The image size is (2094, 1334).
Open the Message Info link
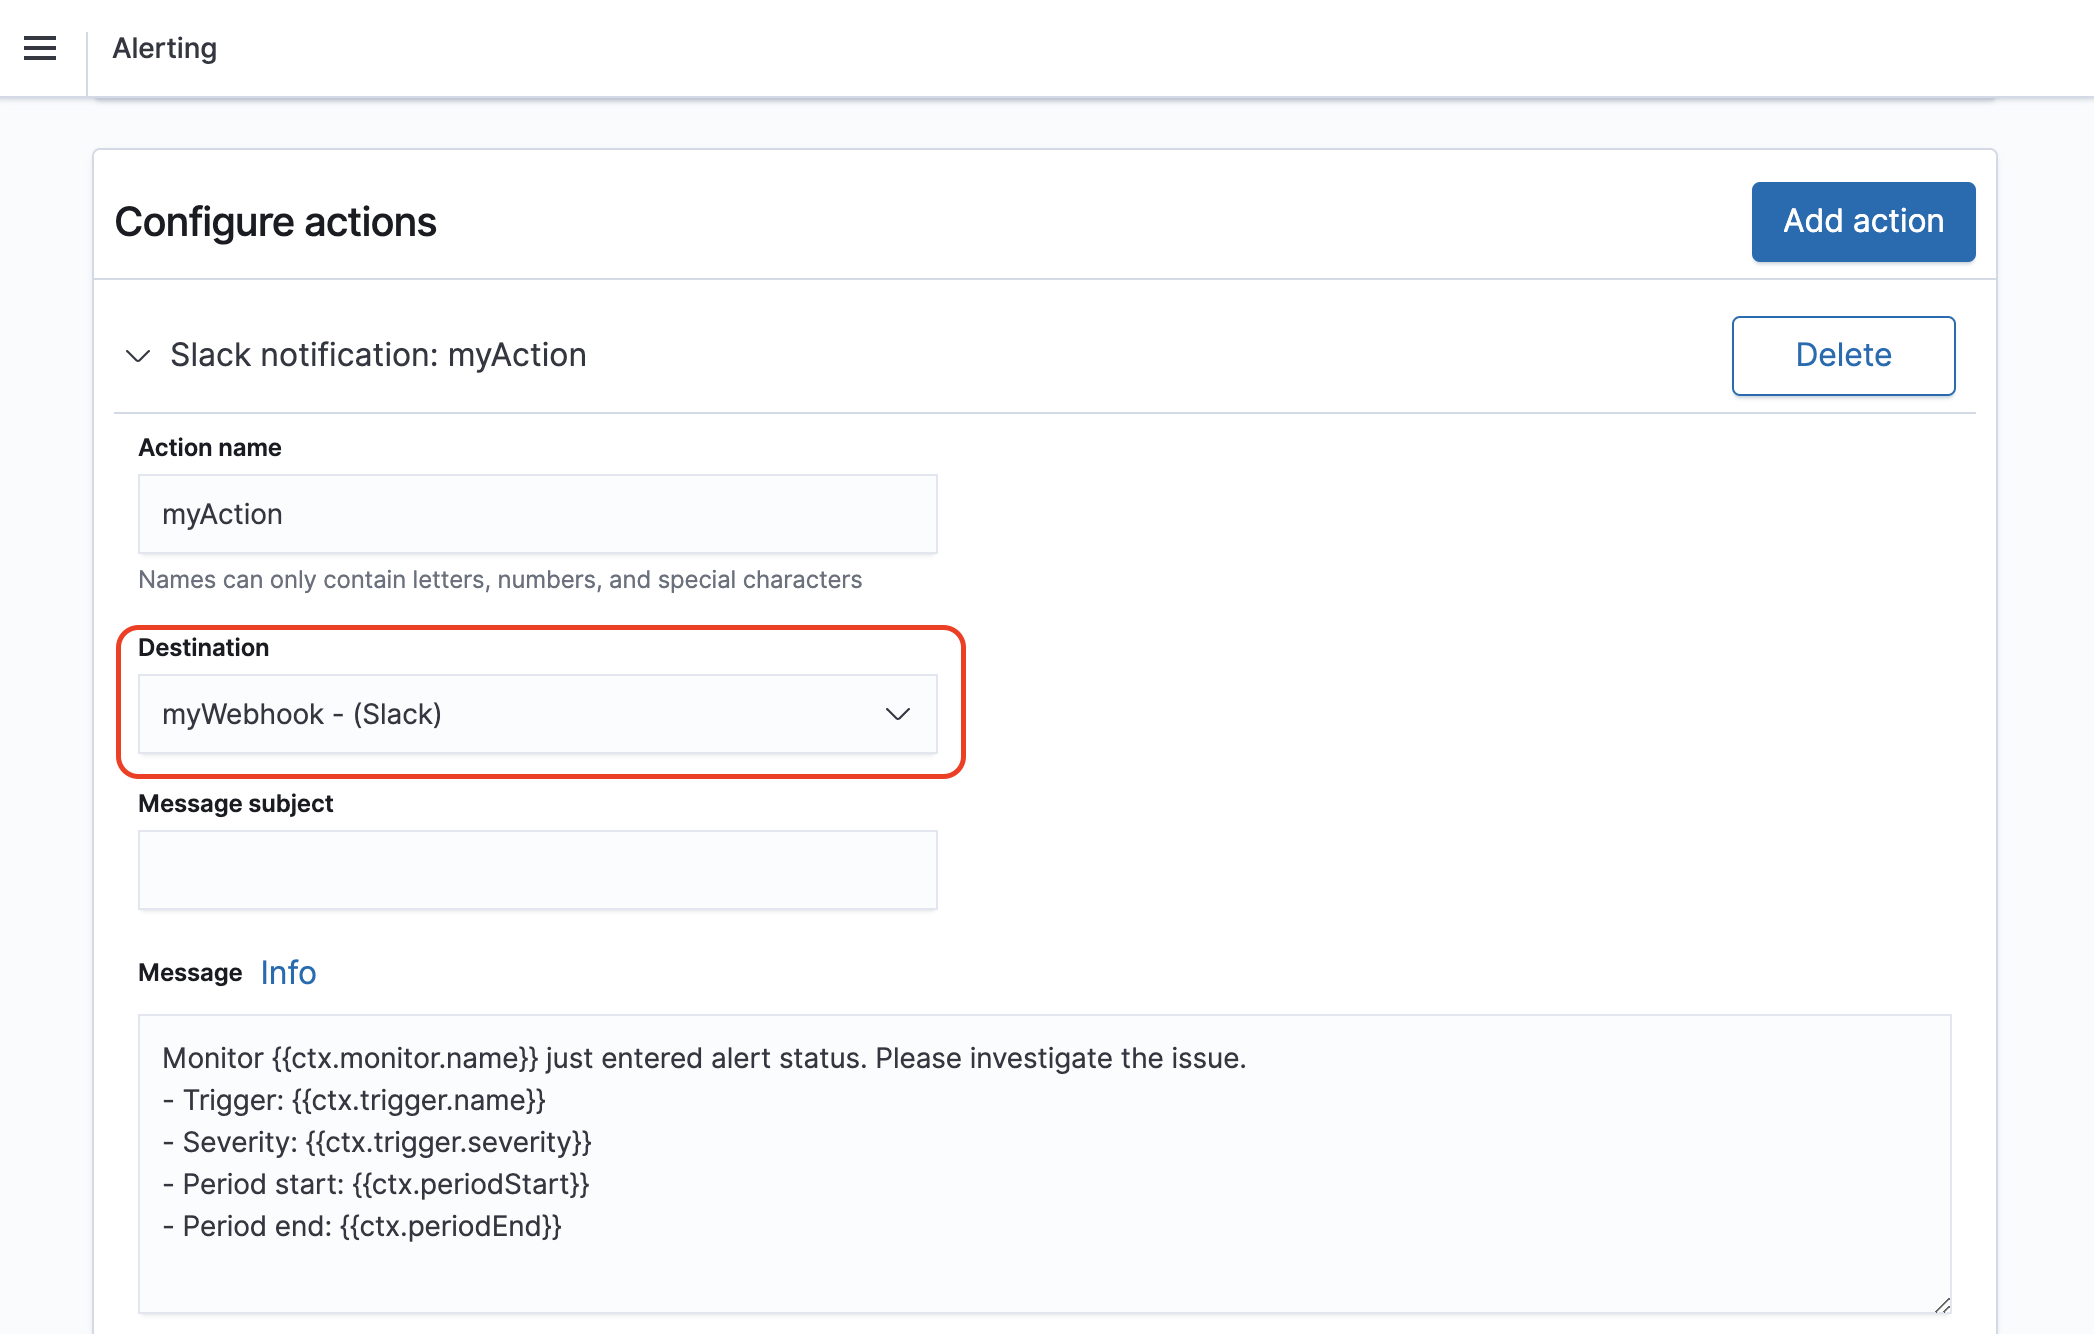coord(288,973)
